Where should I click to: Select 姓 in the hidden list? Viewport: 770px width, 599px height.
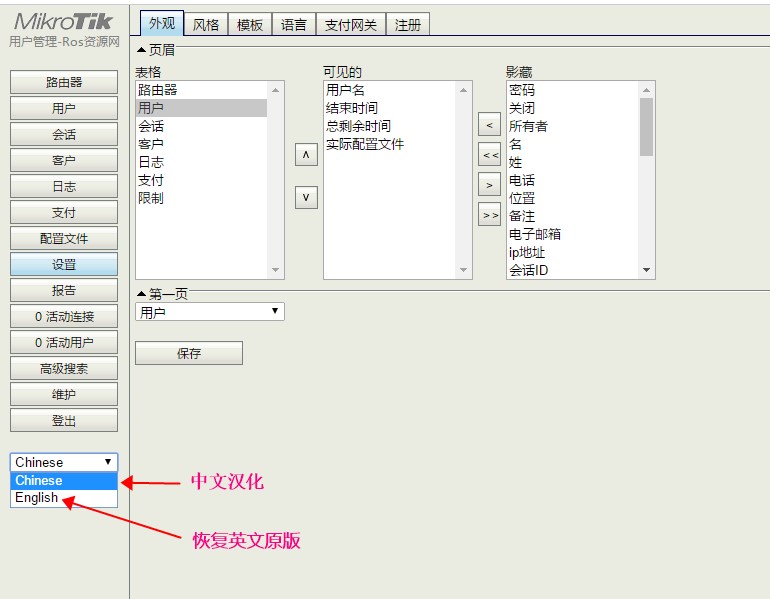pos(573,162)
